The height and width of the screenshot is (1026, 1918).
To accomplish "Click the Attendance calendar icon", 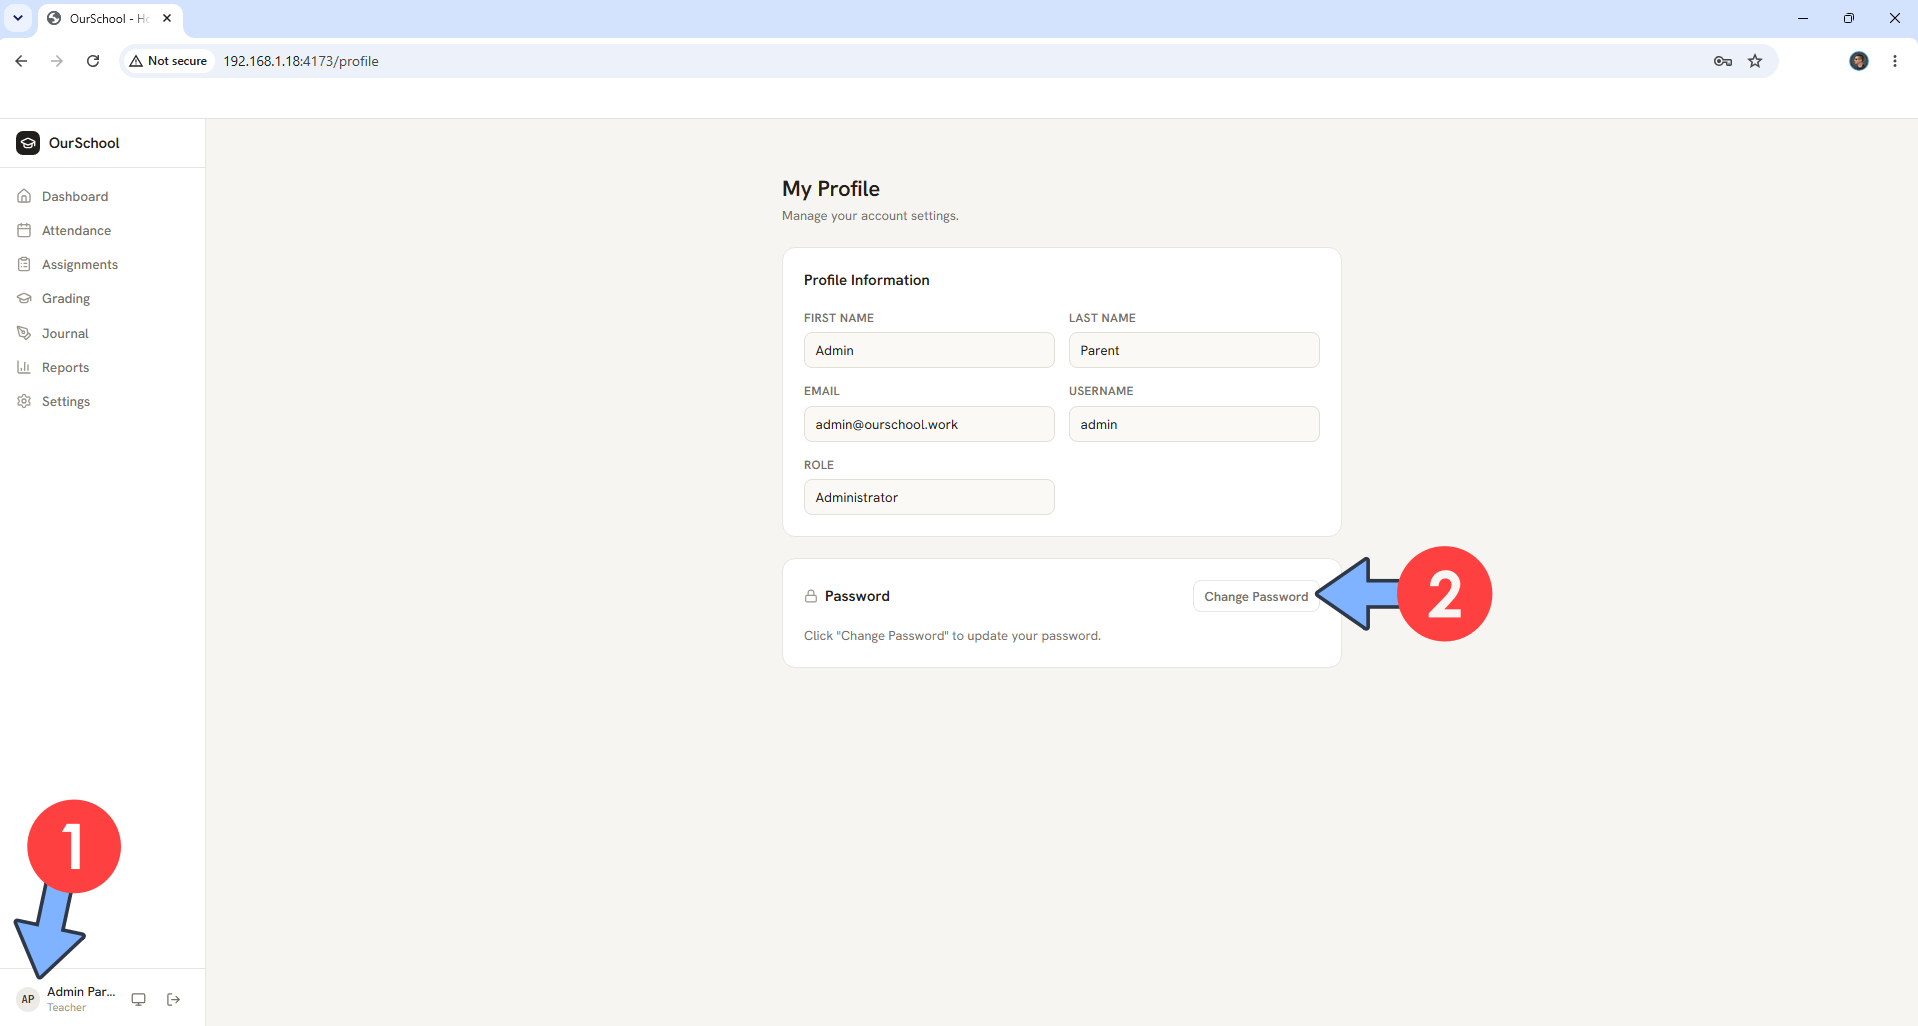I will [x=24, y=230].
